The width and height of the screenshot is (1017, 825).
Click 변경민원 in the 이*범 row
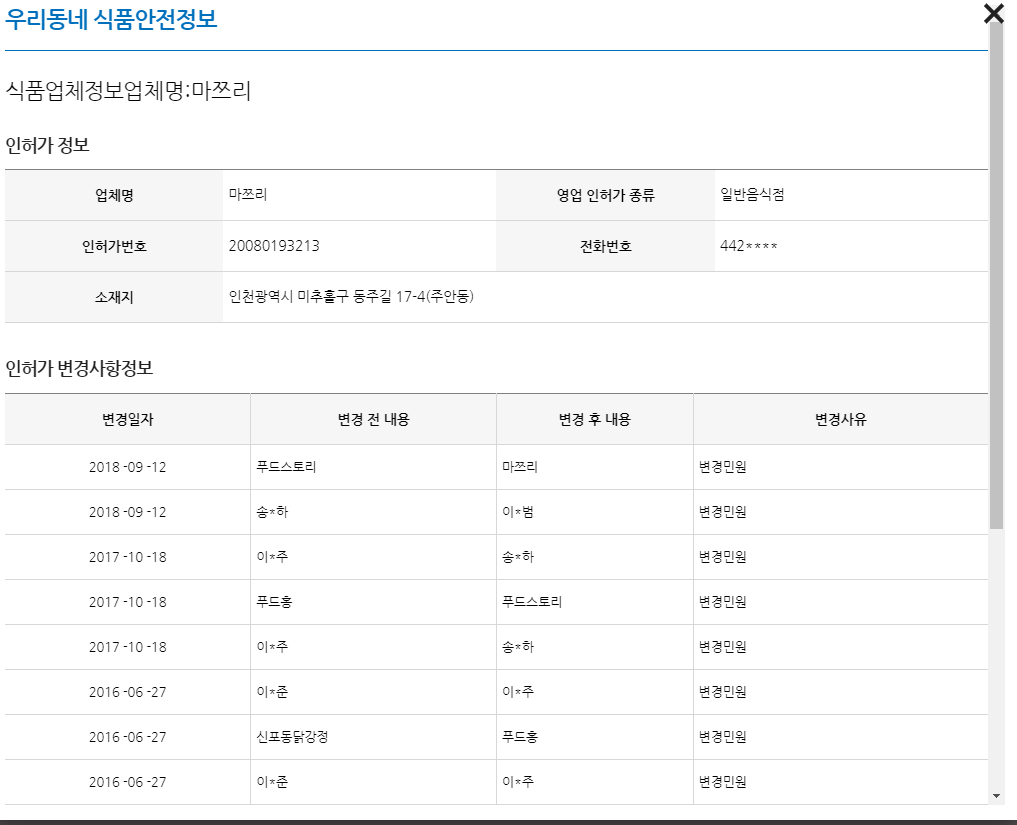pos(723,512)
